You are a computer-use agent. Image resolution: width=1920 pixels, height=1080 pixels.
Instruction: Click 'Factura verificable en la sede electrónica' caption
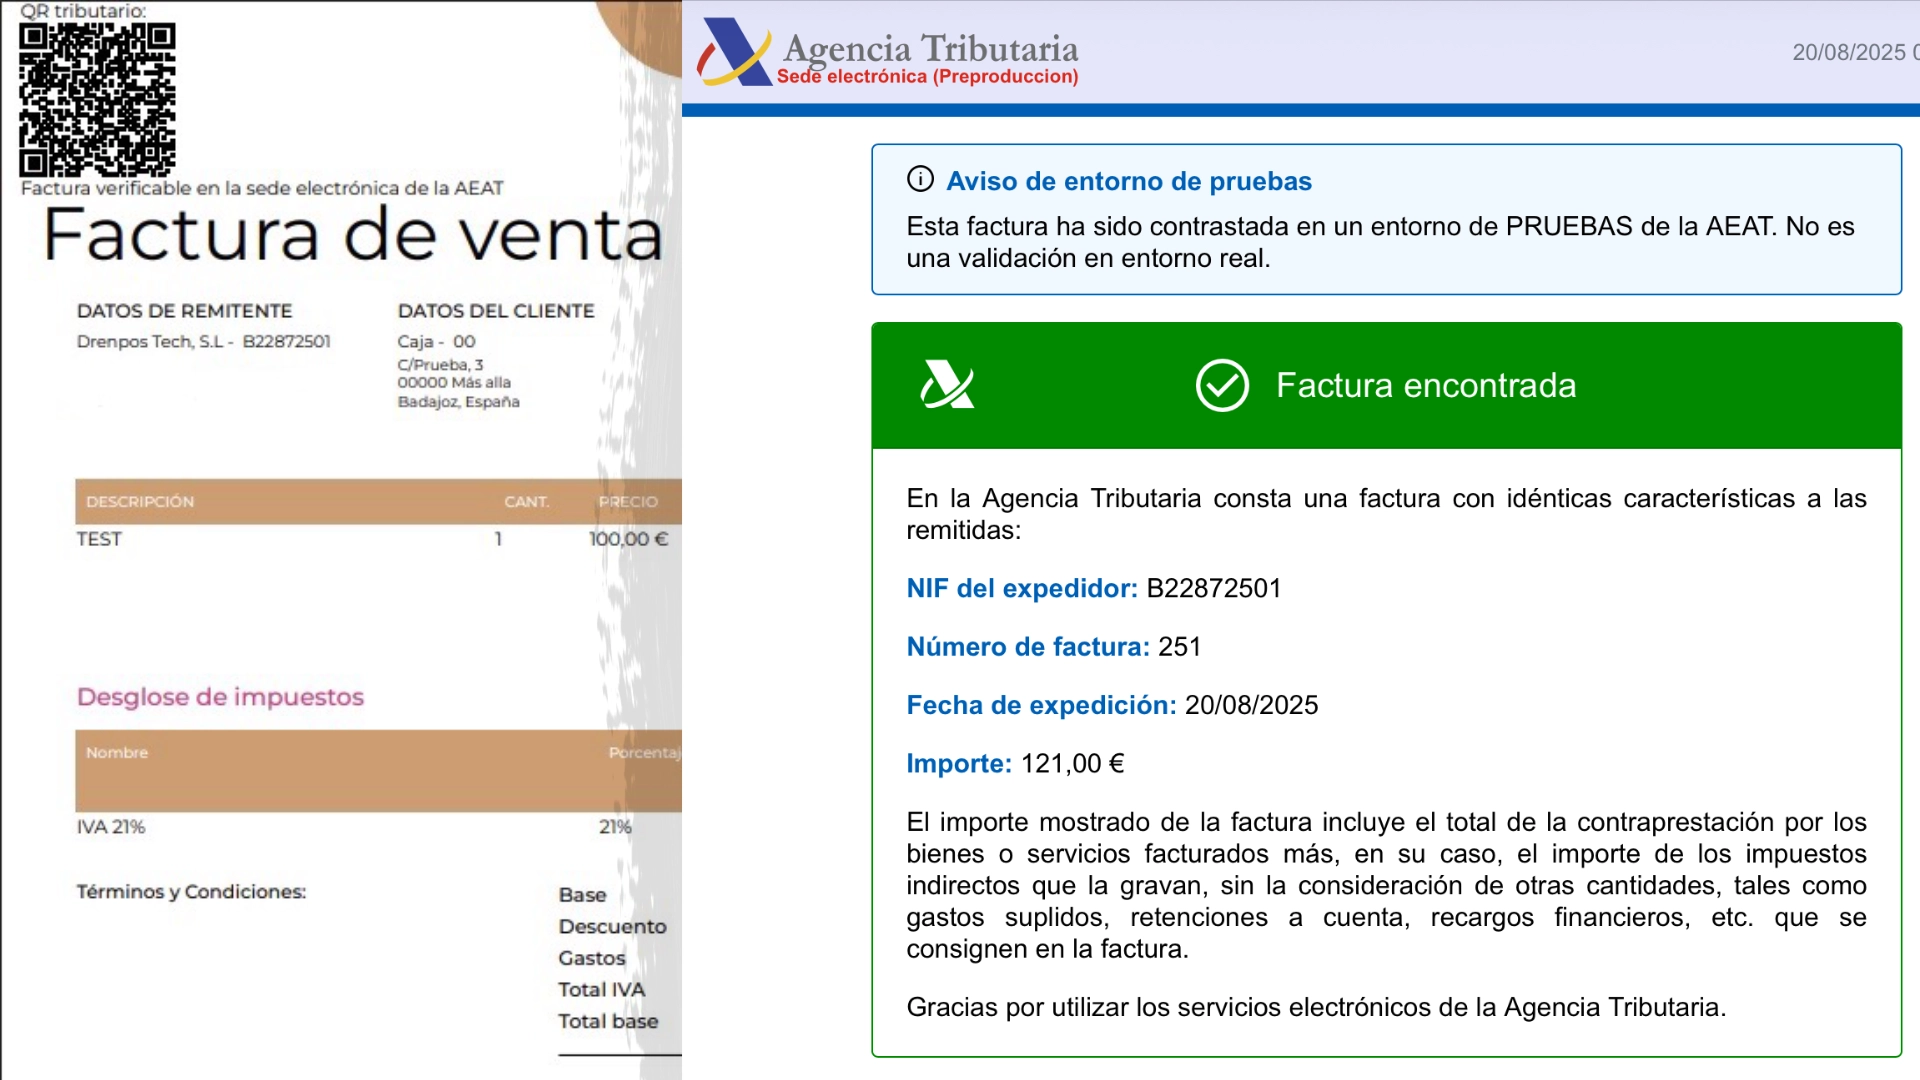pyautogui.click(x=262, y=188)
